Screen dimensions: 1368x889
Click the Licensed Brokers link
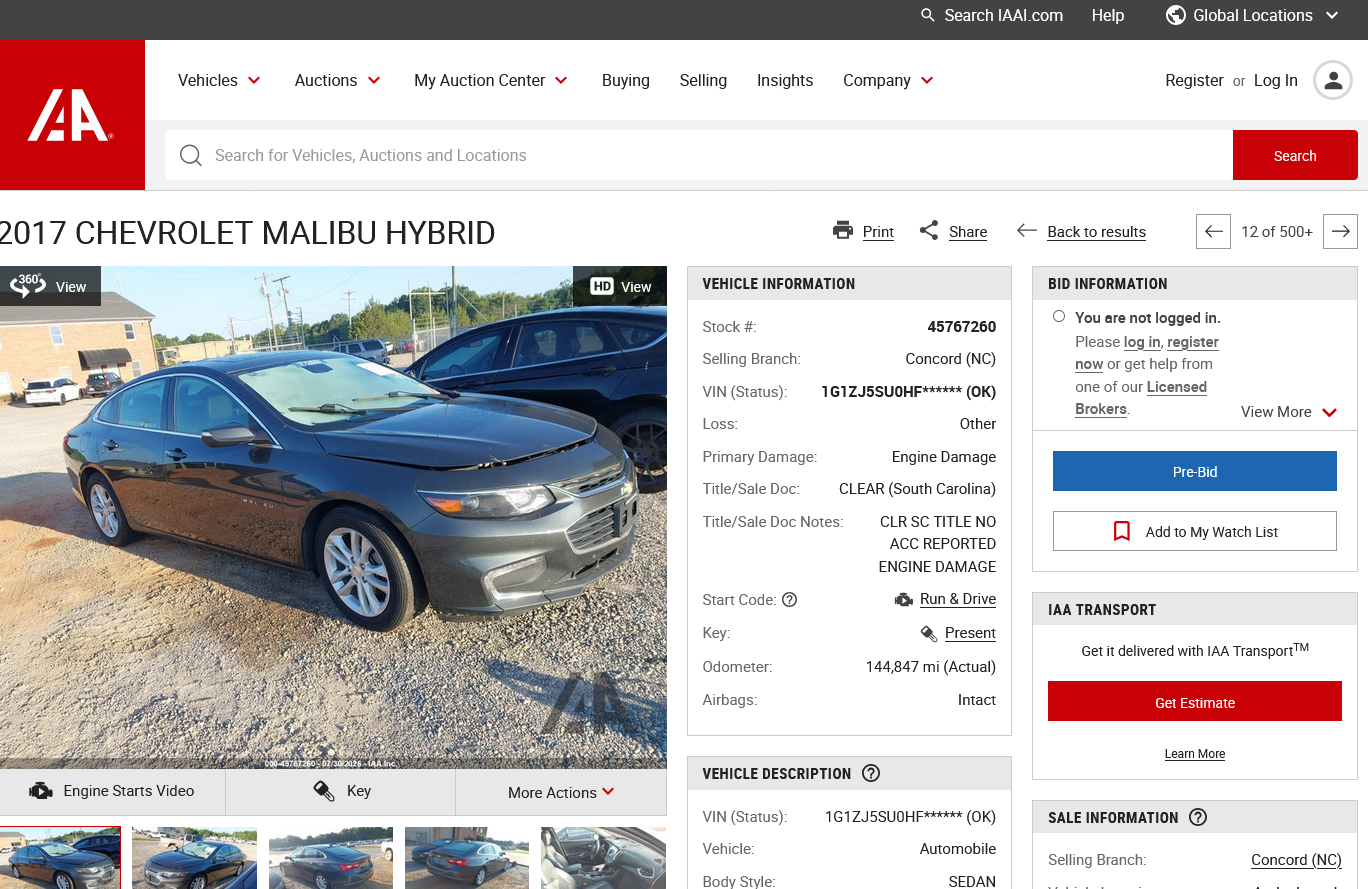point(1141,398)
